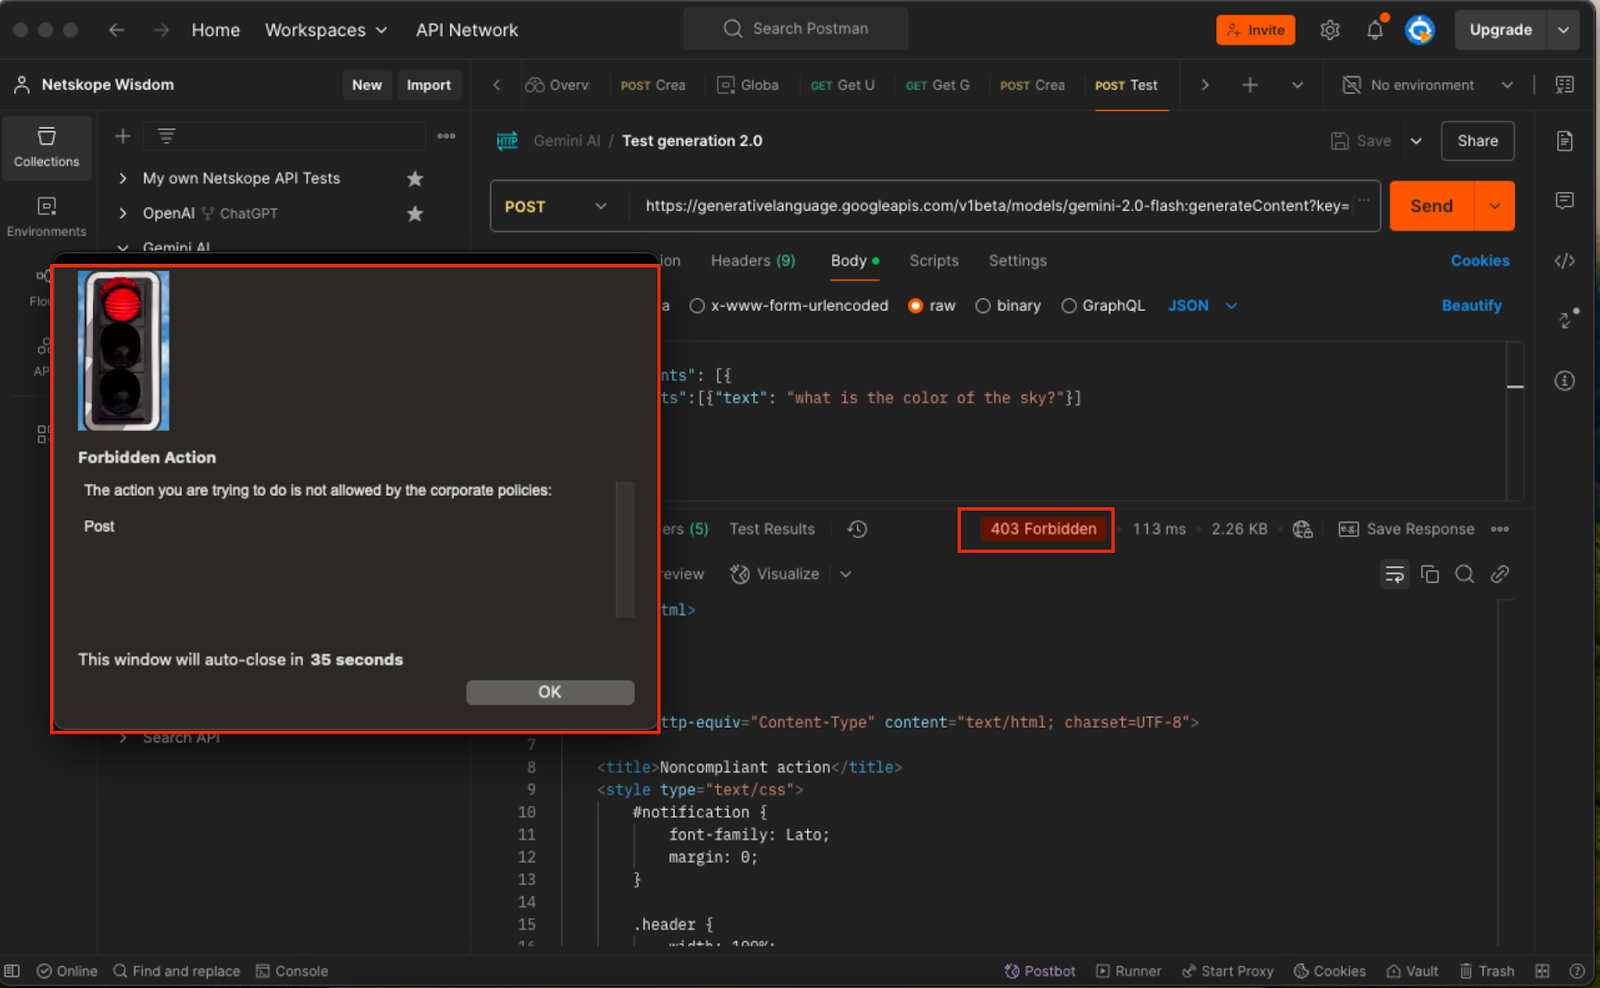Open response more options ellipsis
Viewport: 1600px width, 988px height.
(1500, 529)
